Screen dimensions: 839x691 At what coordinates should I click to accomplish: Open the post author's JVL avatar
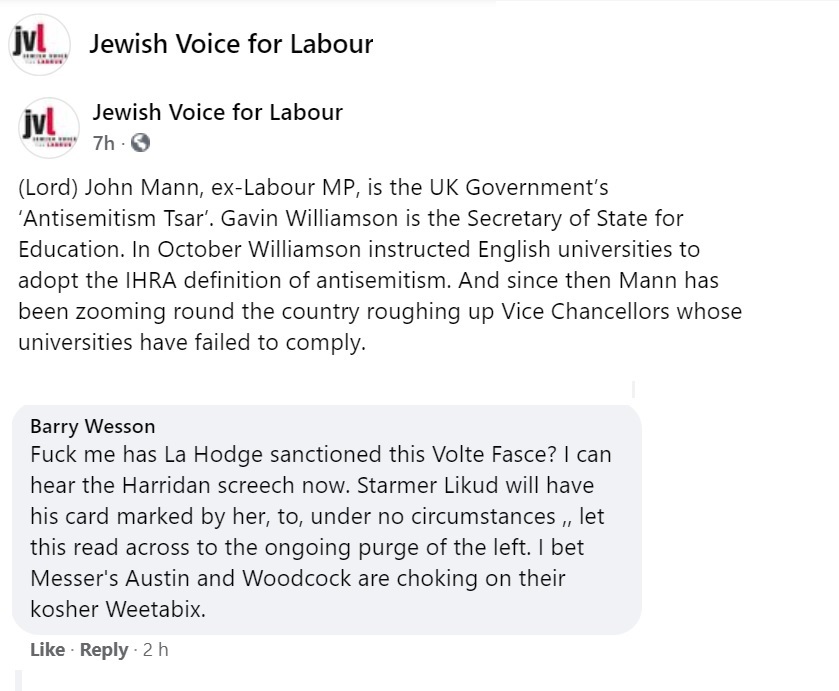49,128
